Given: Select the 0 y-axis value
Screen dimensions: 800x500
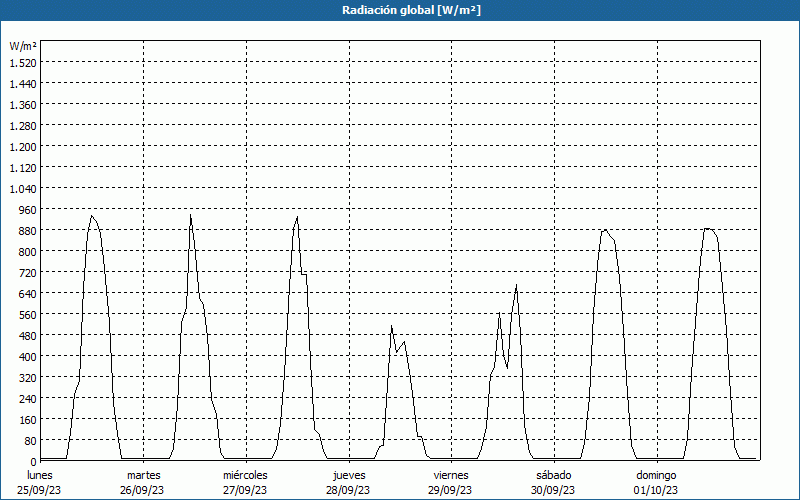Looking at the screenshot, I should tap(34, 462).
